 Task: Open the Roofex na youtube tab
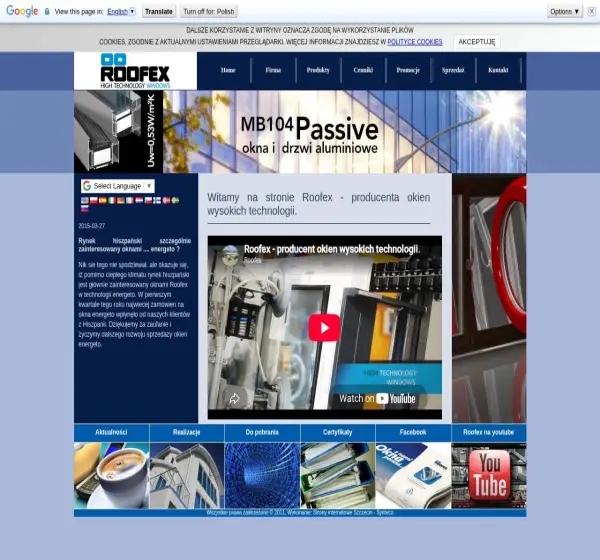(x=489, y=433)
